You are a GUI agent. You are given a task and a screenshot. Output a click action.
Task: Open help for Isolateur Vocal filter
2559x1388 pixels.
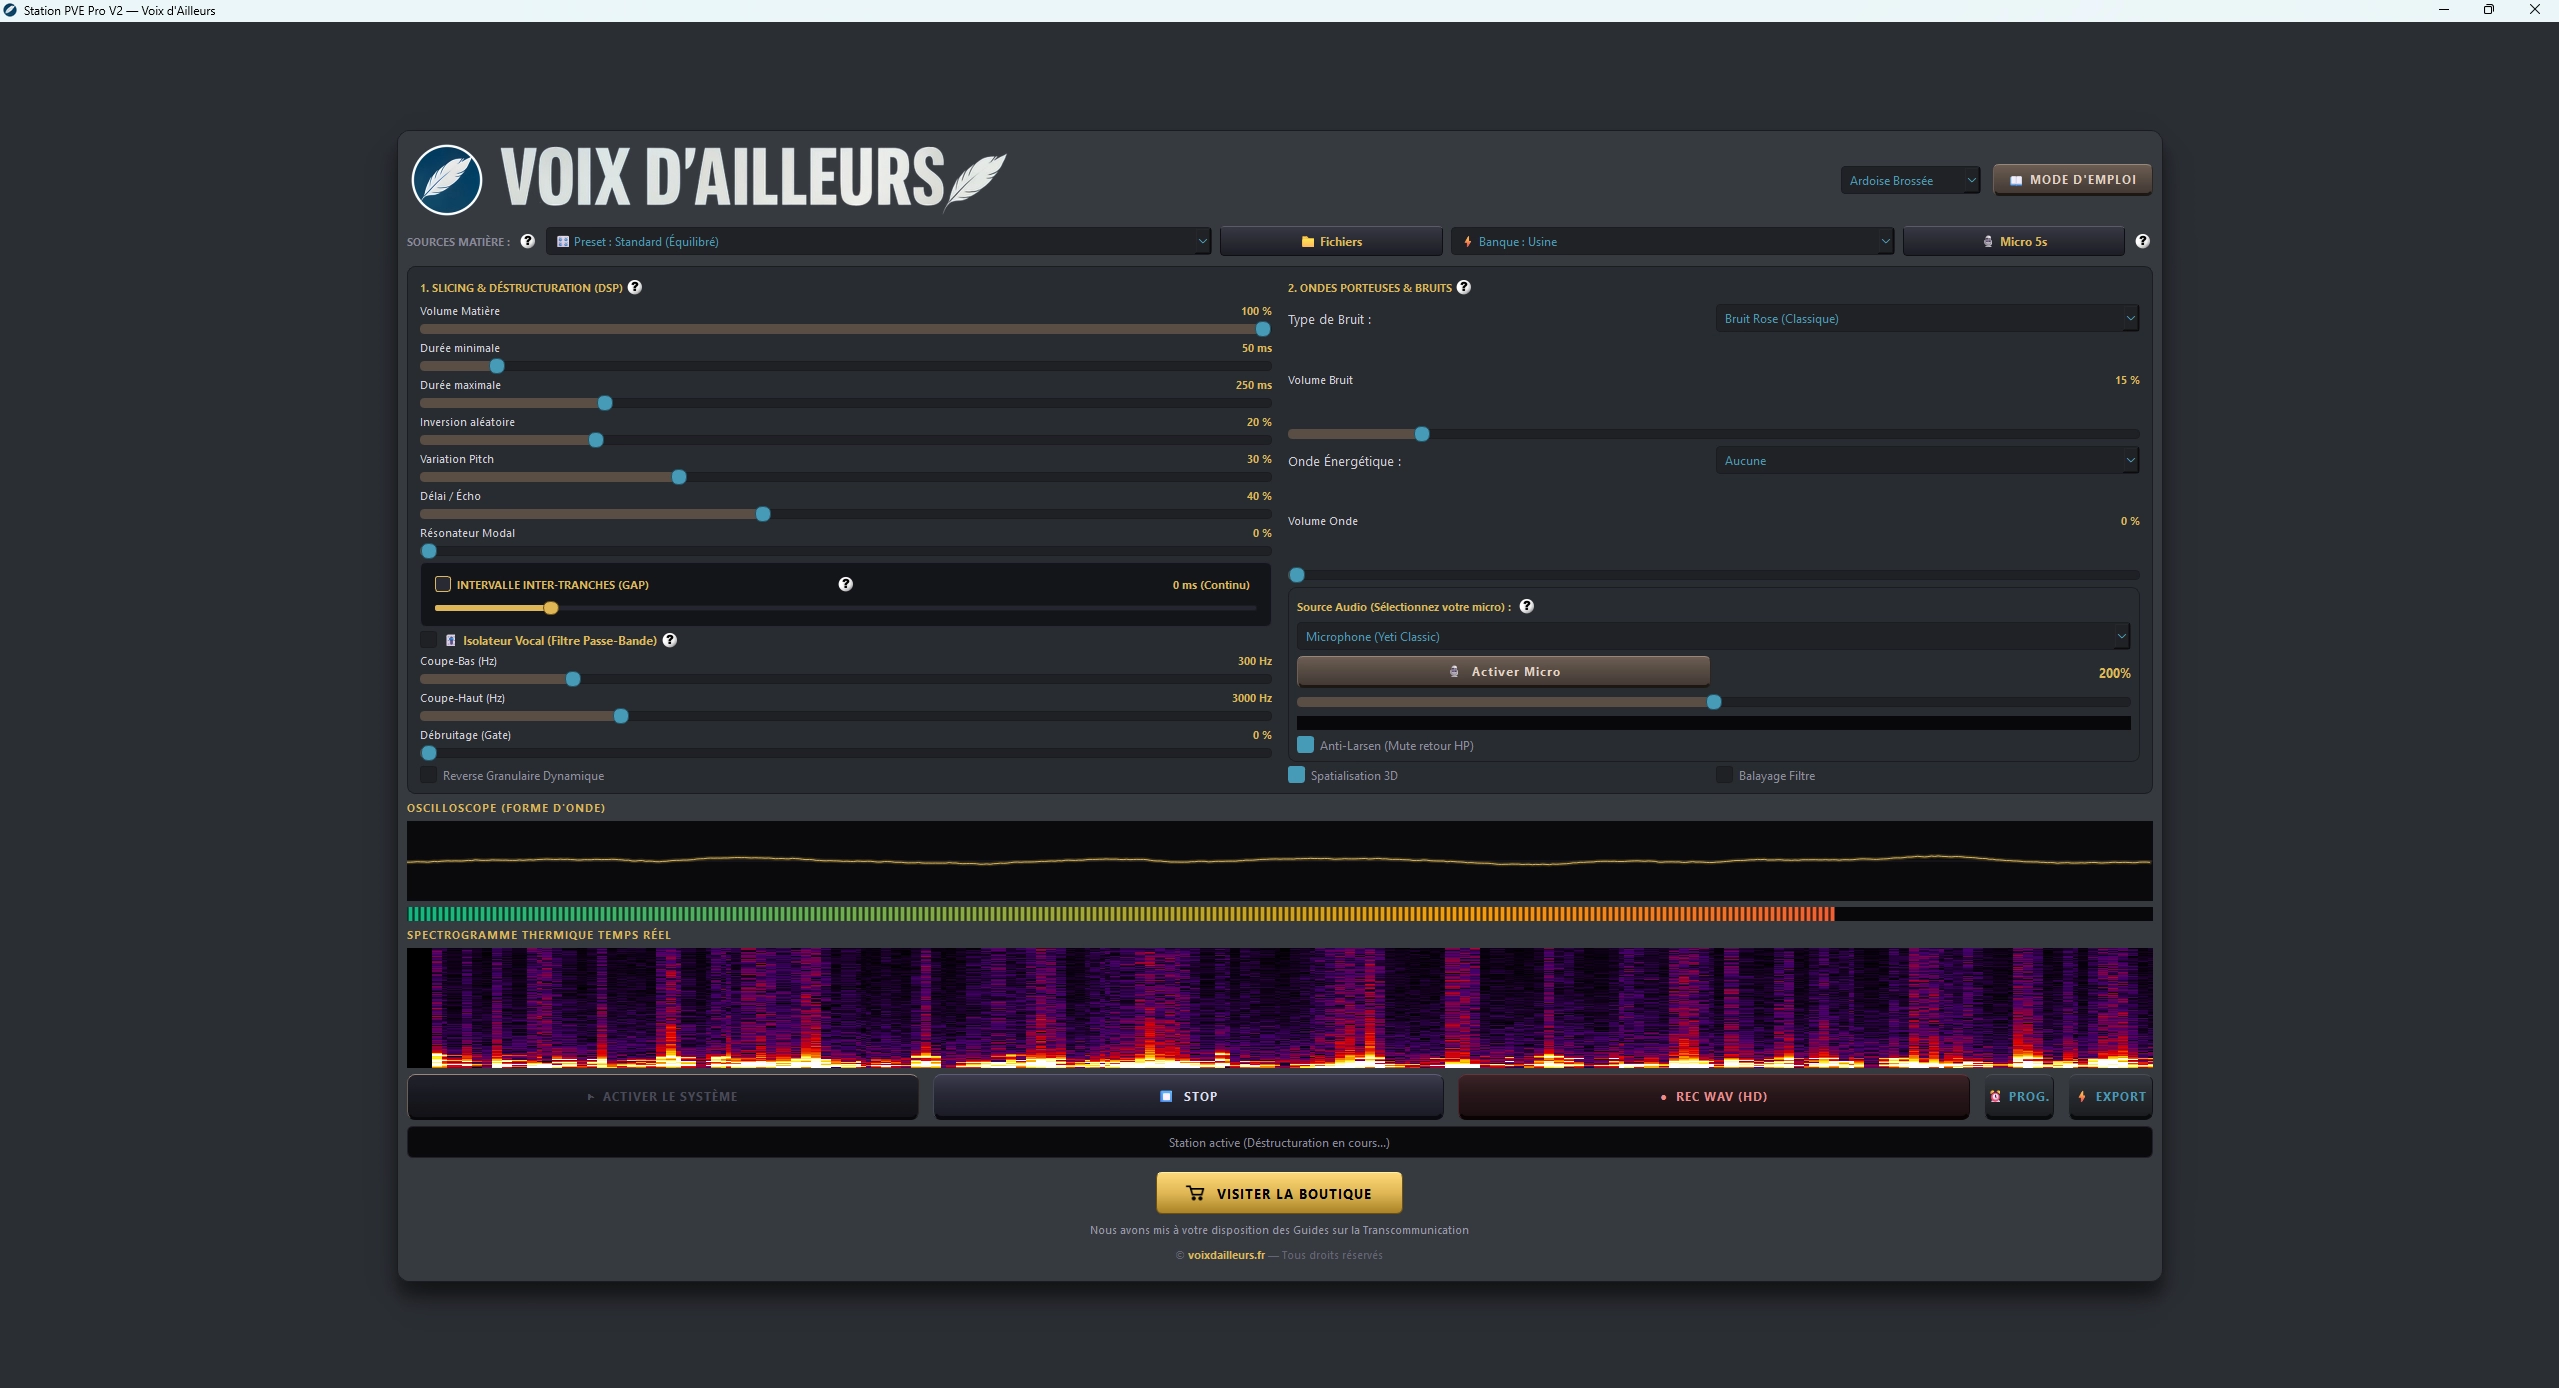pos(670,640)
